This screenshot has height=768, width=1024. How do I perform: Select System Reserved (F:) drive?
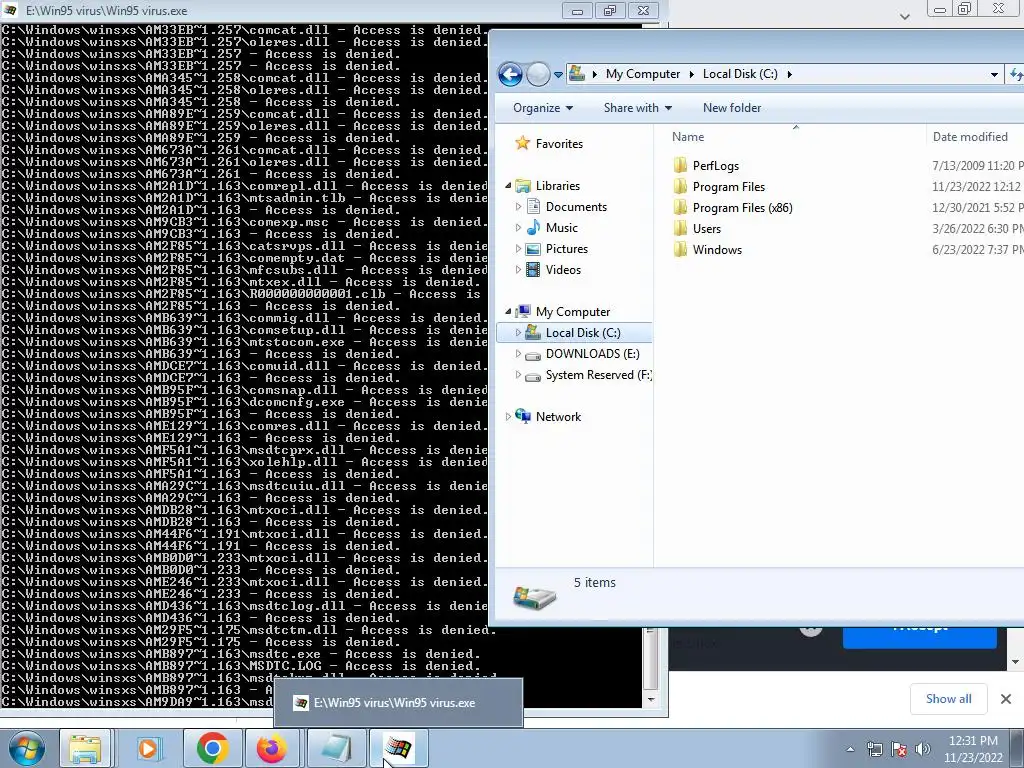click(x=598, y=375)
